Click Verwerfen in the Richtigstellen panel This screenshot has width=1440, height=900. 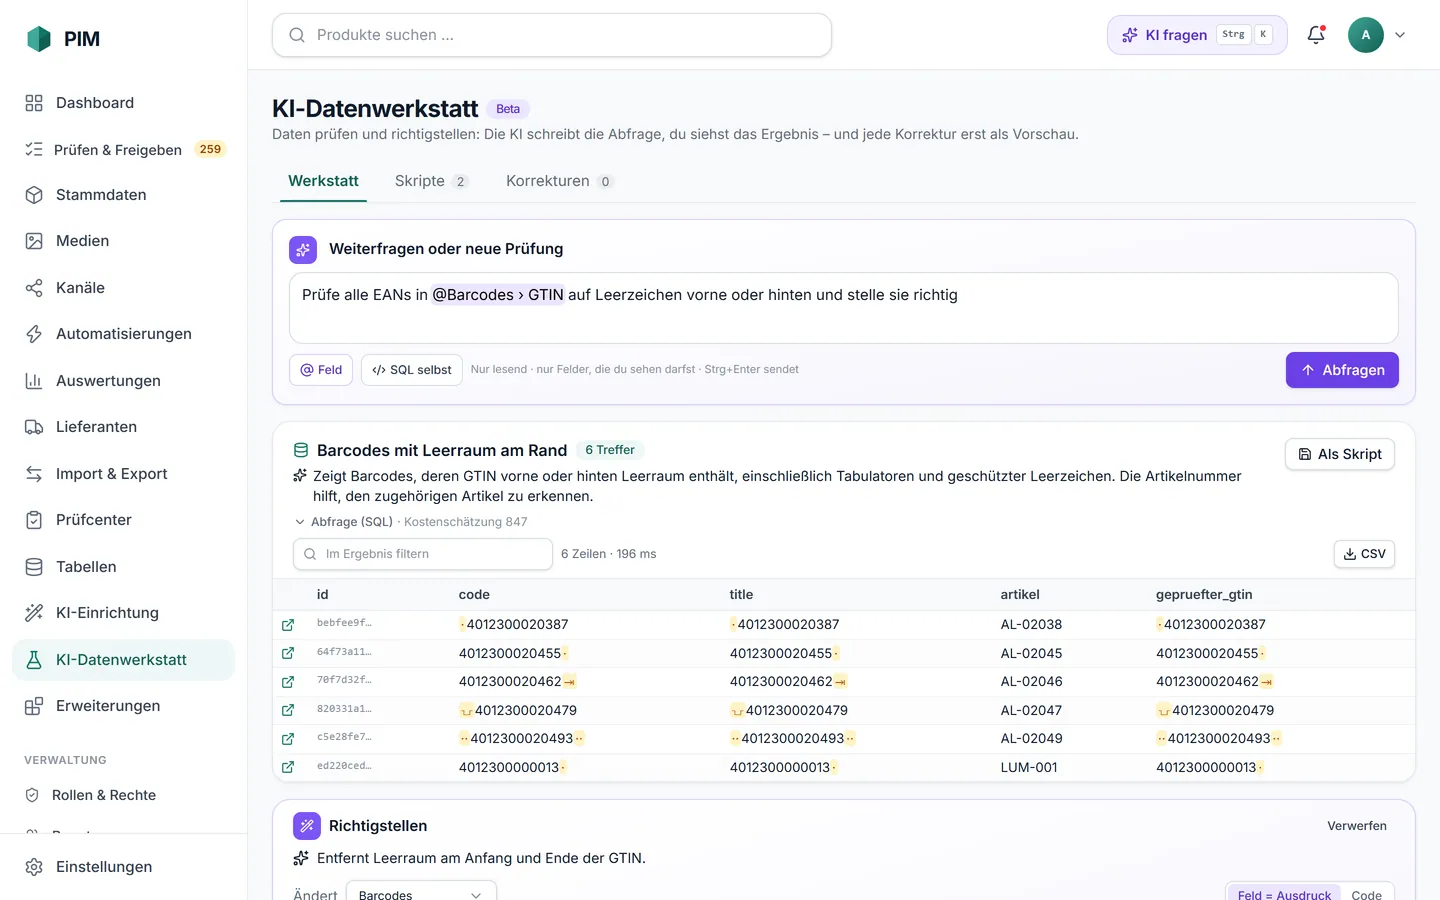coord(1357,826)
